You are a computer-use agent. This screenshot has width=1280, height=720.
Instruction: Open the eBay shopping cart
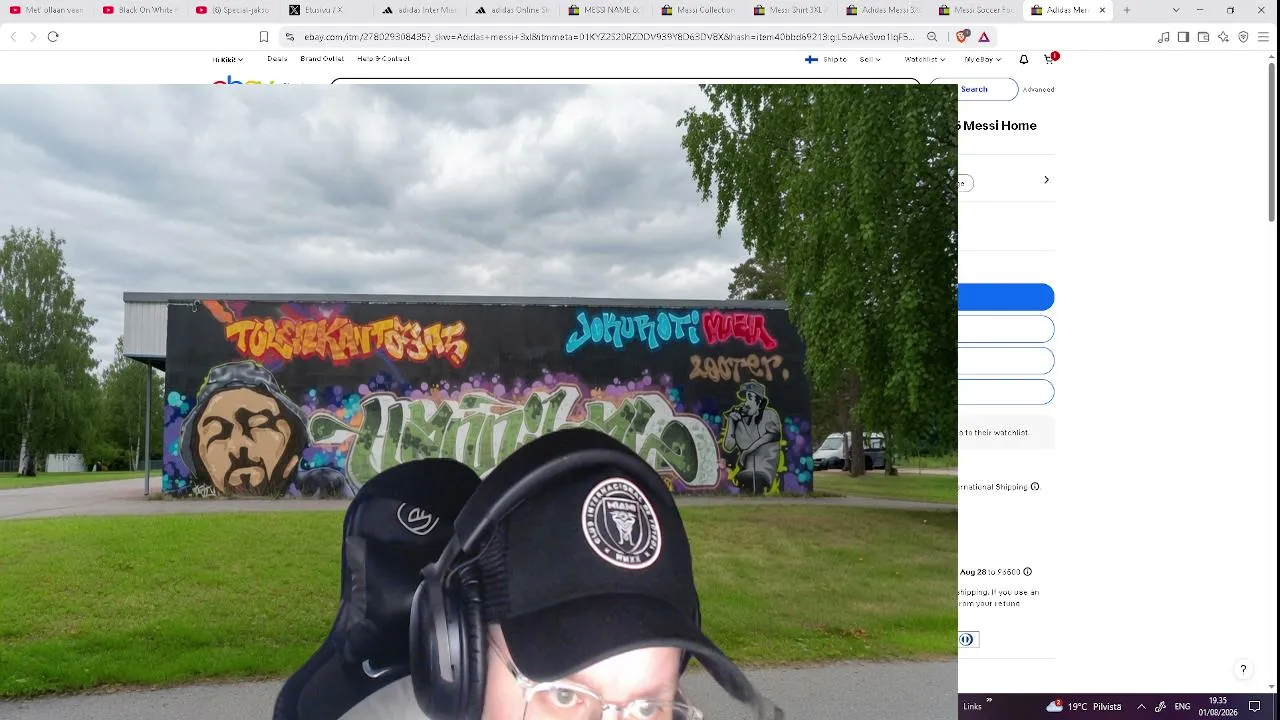point(1049,59)
